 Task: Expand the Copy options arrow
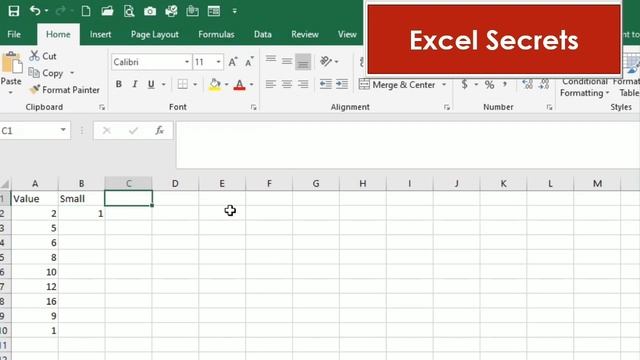(72, 73)
